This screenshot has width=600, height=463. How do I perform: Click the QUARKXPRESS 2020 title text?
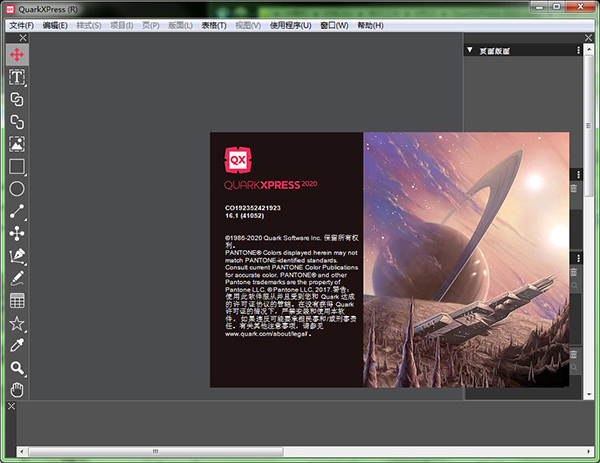tap(271, 185)
